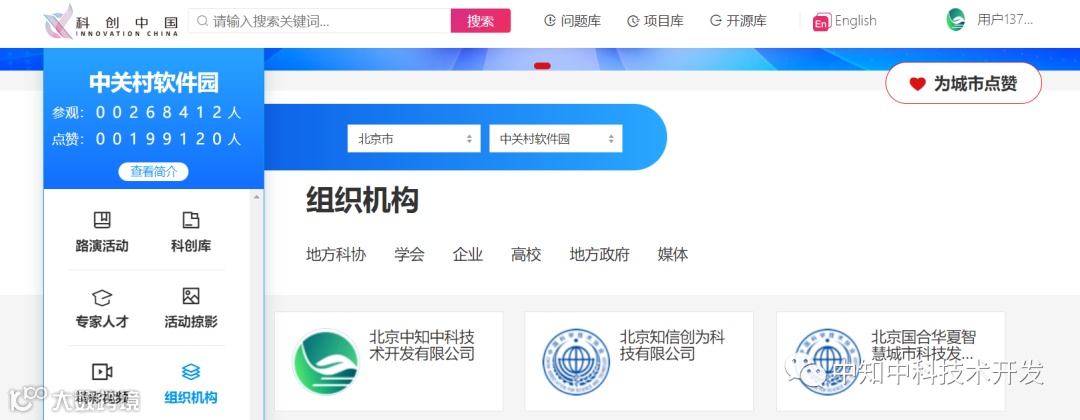Image resolution: width=1080 pixels, height=420 pixels.
Task: Click the 精彩视频 video icon
Action: [102, 372]
